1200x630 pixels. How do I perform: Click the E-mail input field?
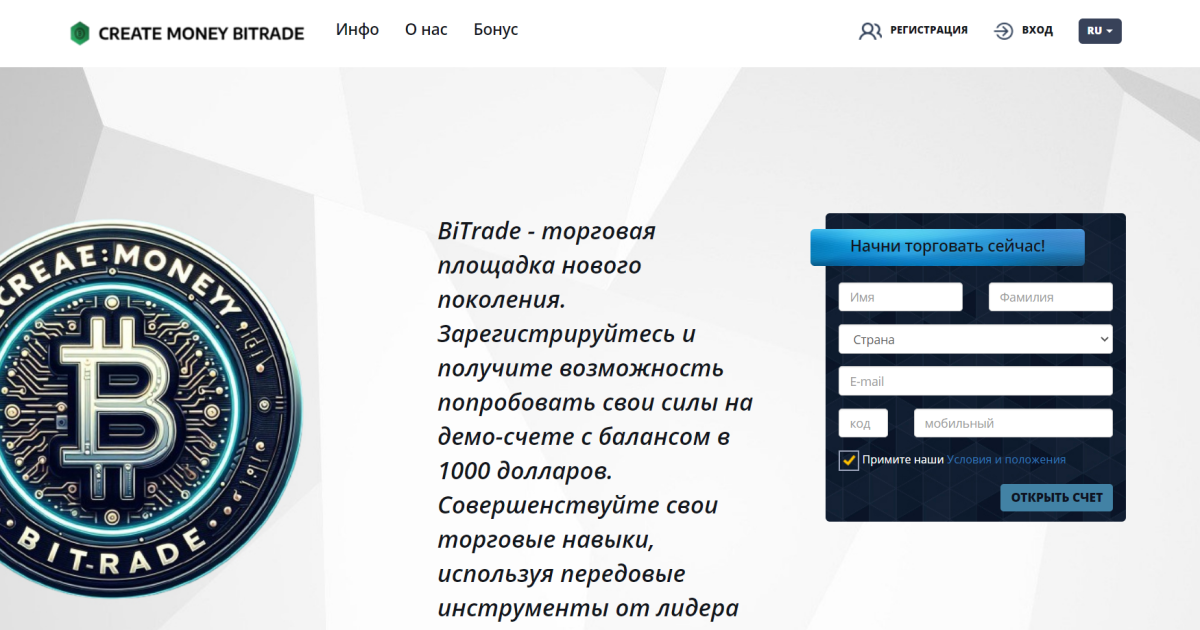click(975, 381)
